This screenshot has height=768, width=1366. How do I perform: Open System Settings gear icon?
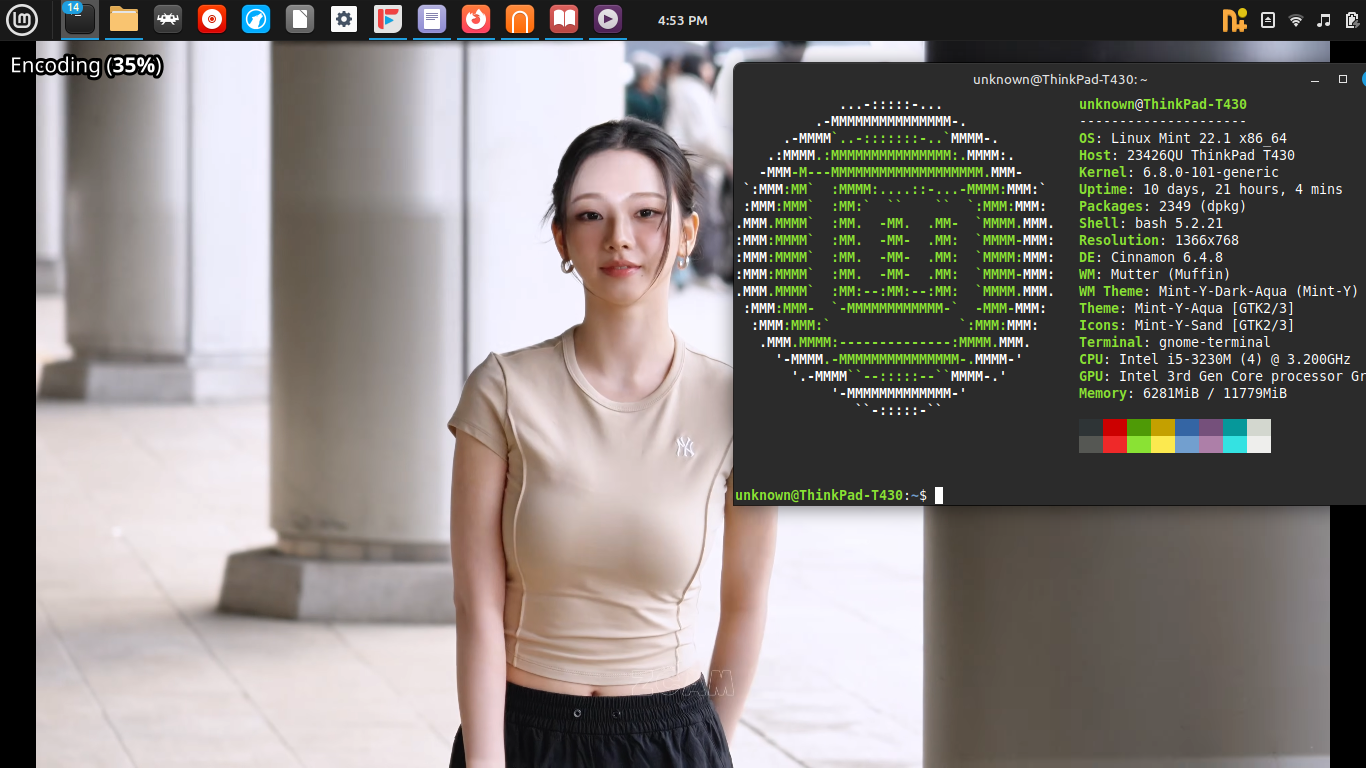[344, 19]
